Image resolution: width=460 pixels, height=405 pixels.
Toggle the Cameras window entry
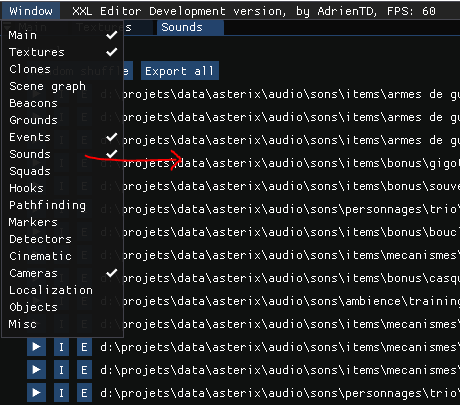coord(63,273)
